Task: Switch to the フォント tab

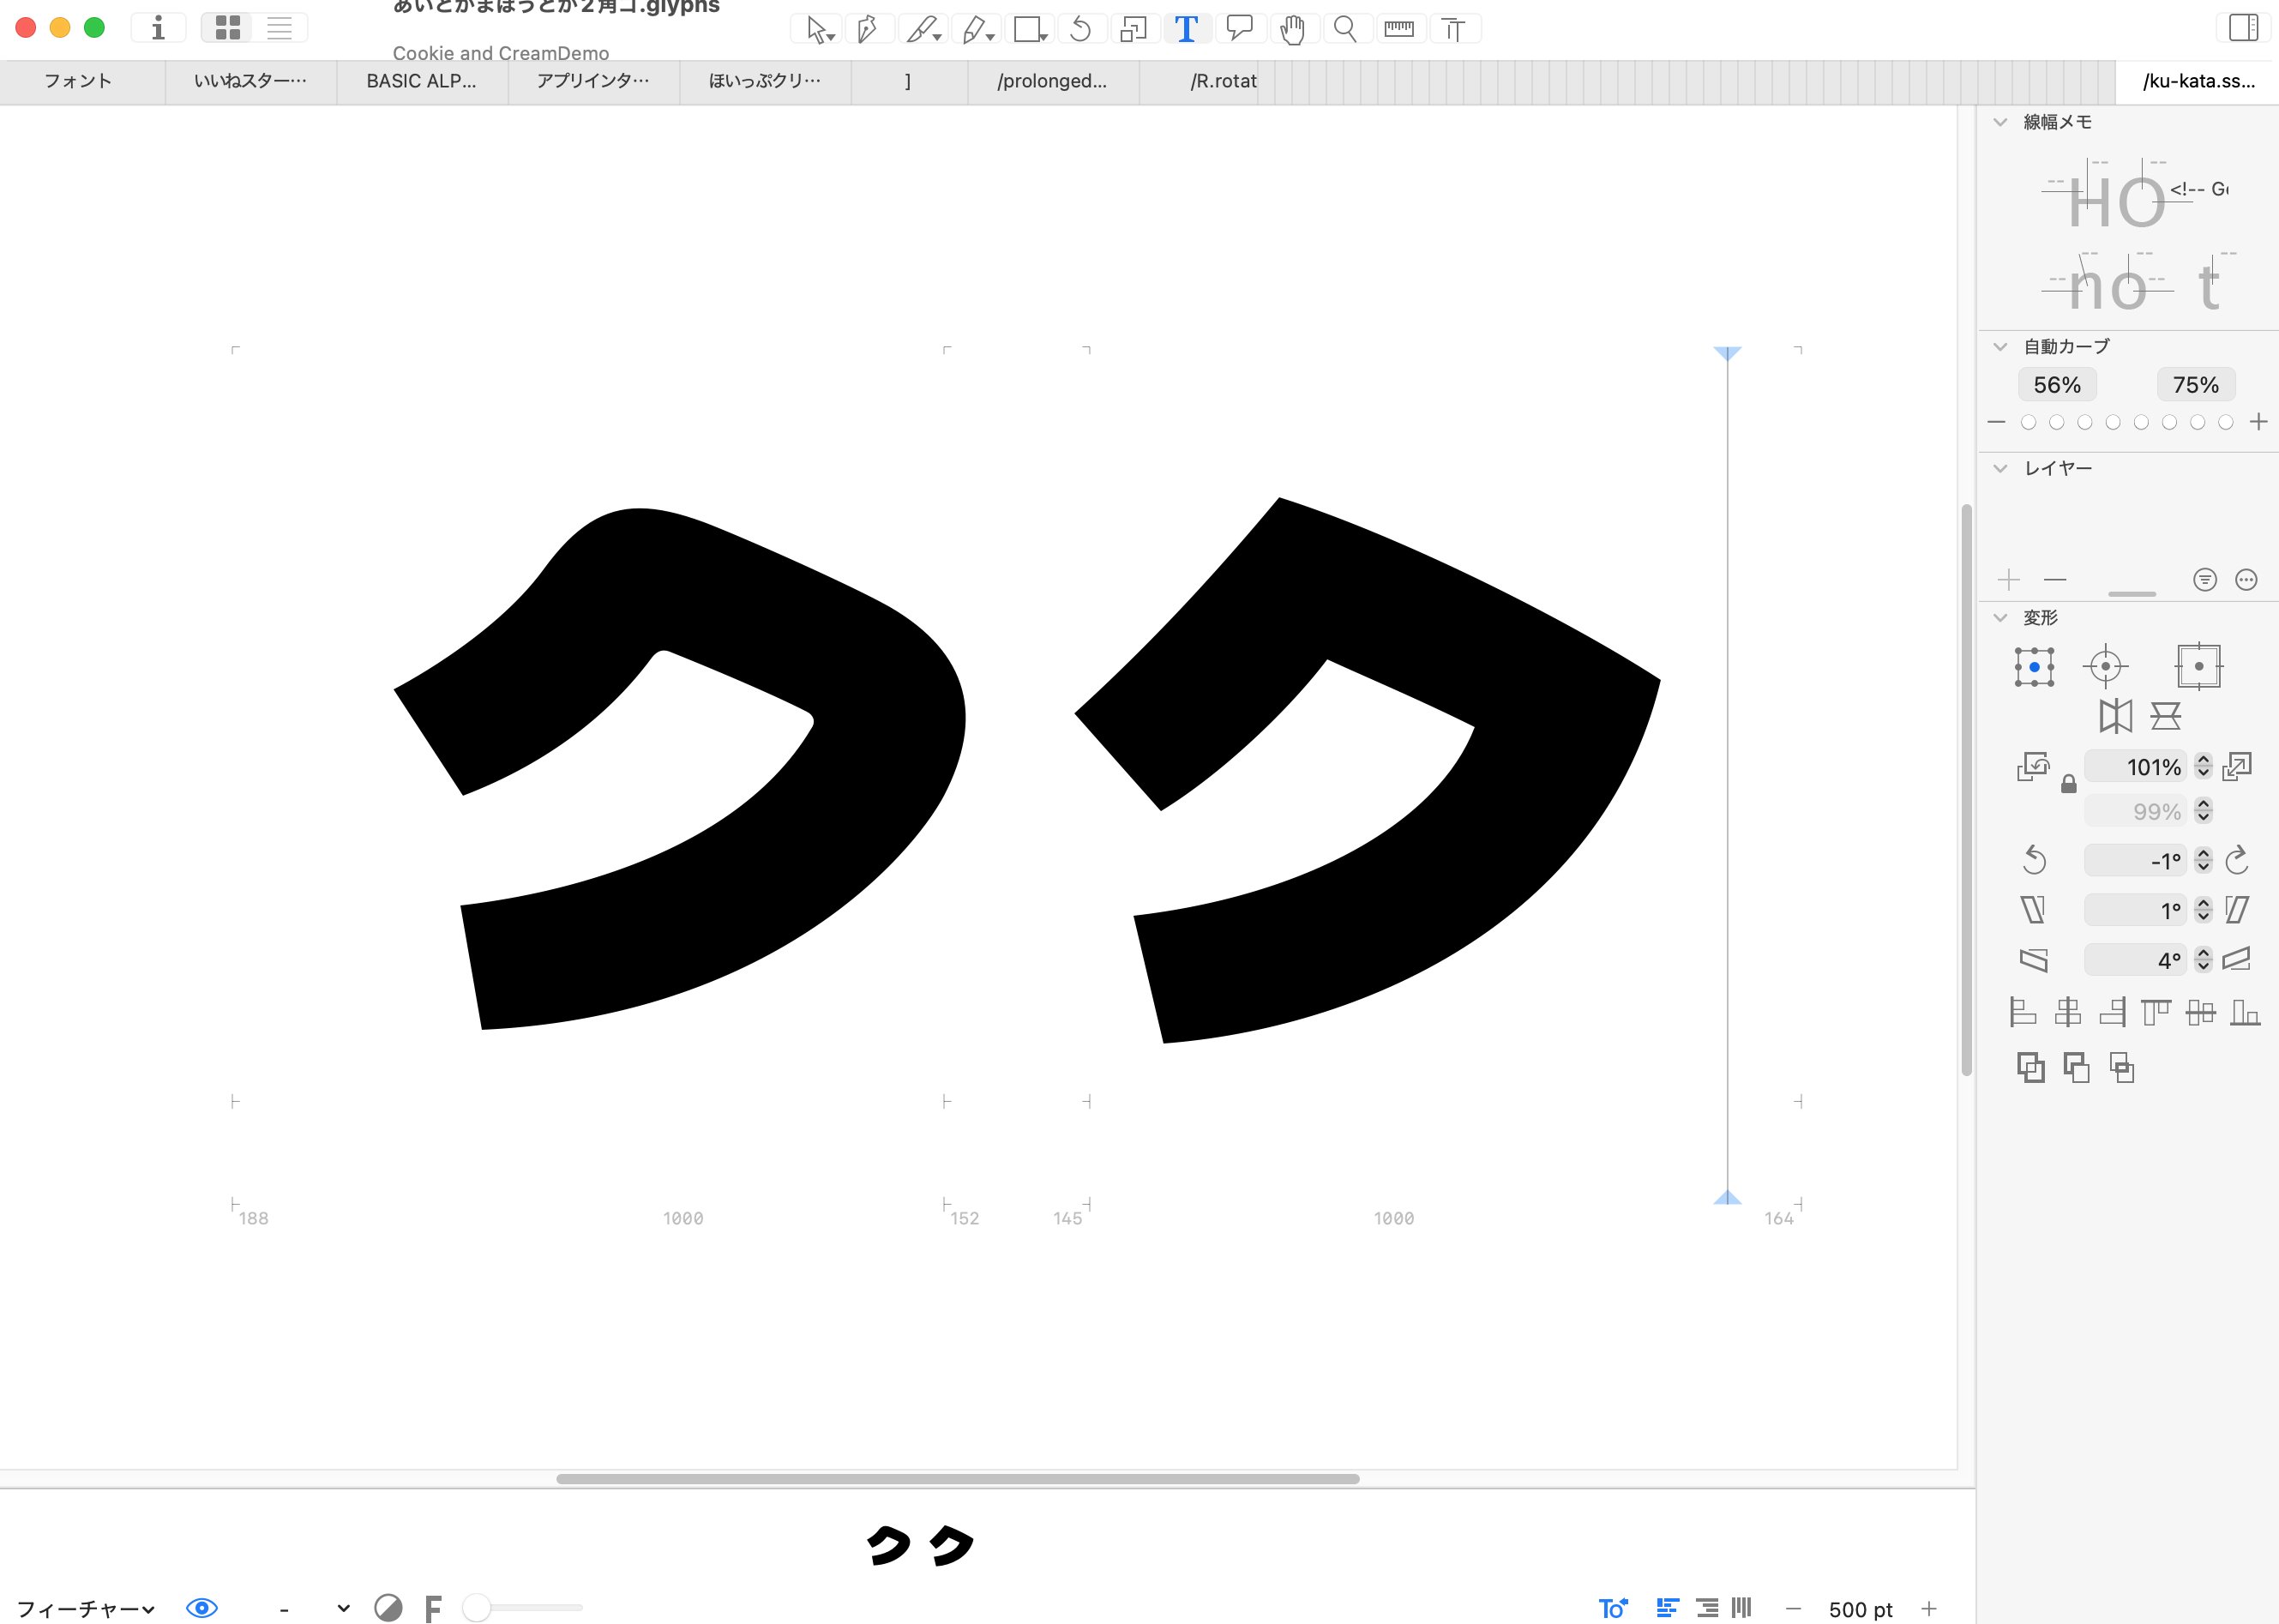Action: (78, 81)
